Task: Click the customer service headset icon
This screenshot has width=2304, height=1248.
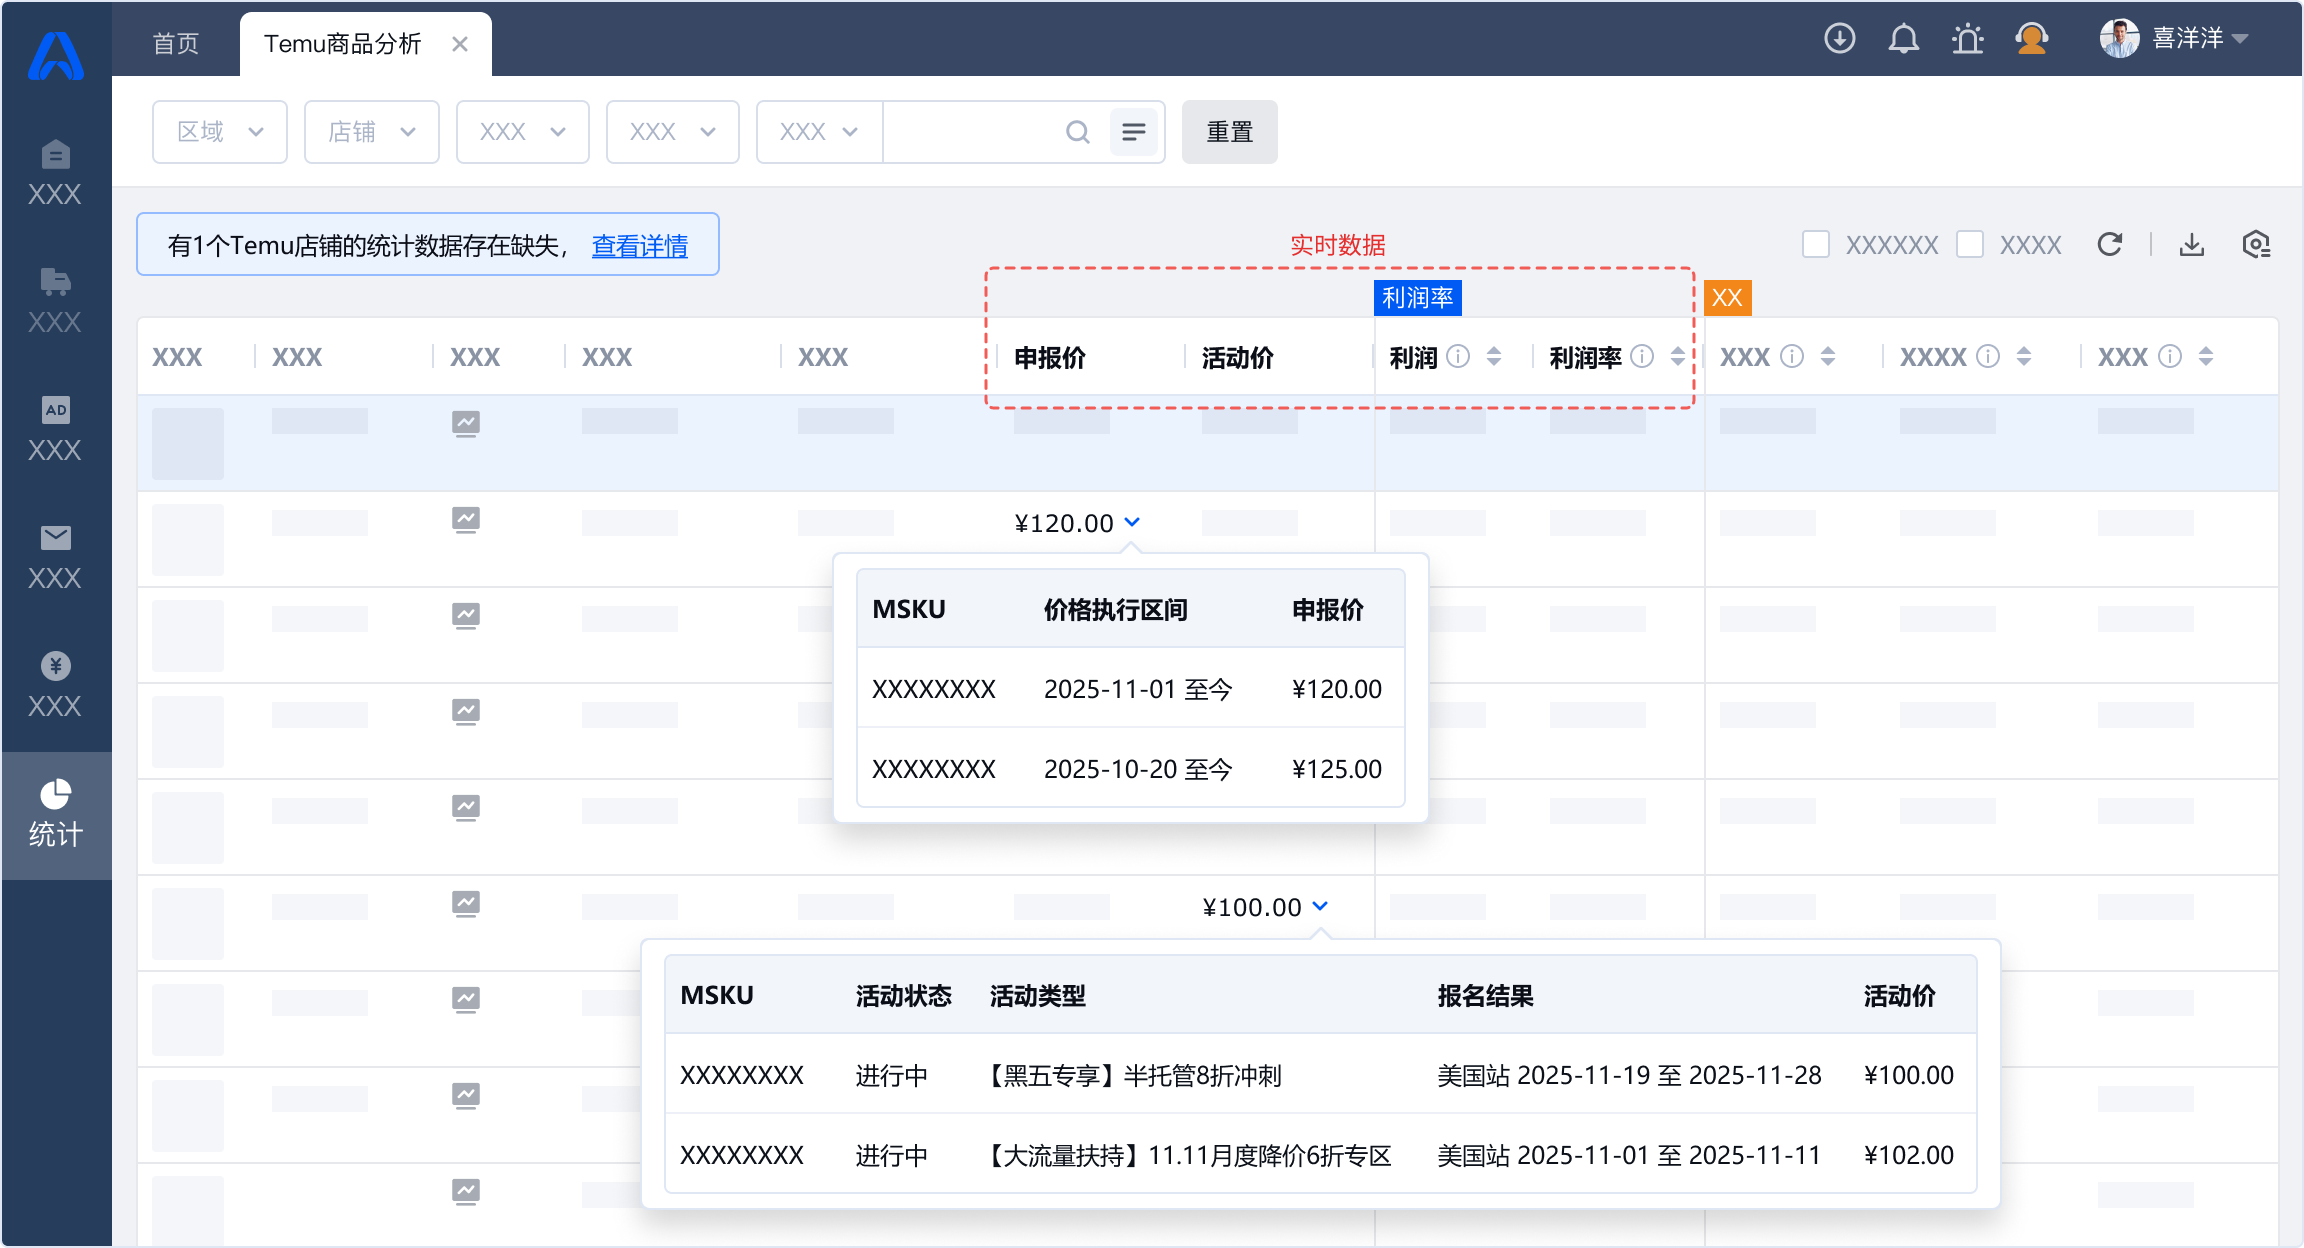Action: (x=2031, y=39)
